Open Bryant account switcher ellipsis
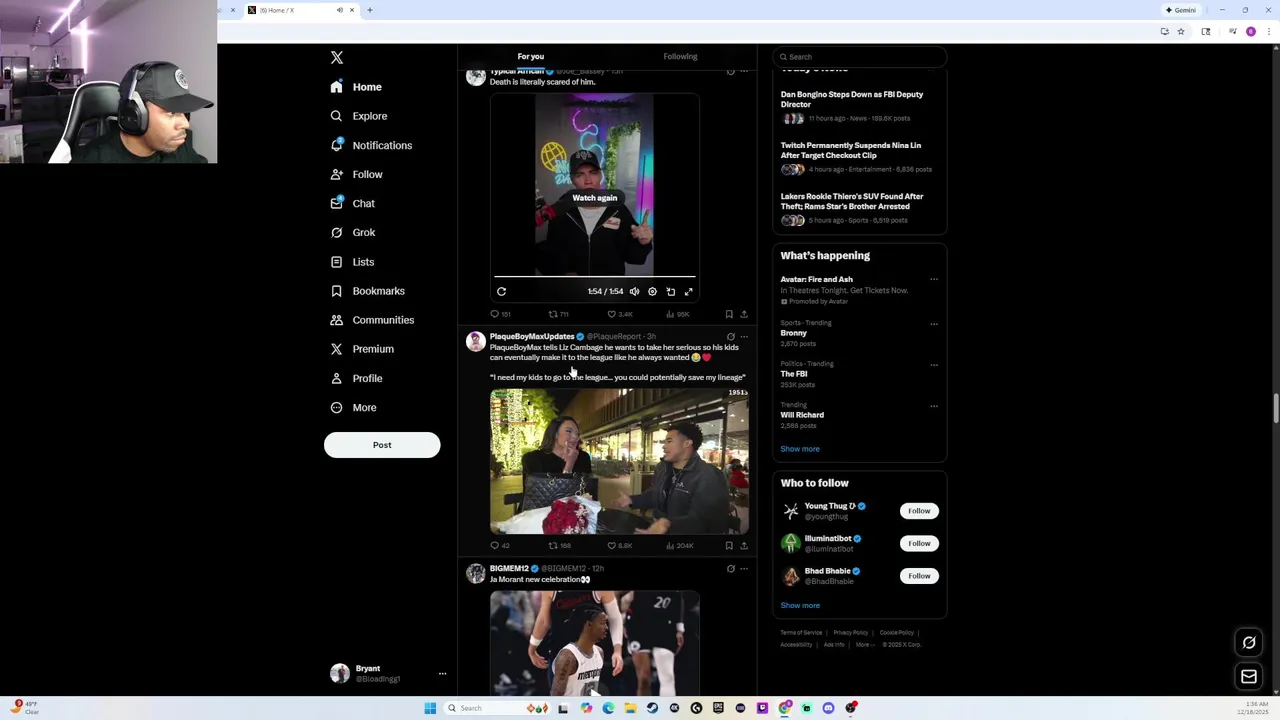This screenshot has height=720, width=1280. coord(442,674)
